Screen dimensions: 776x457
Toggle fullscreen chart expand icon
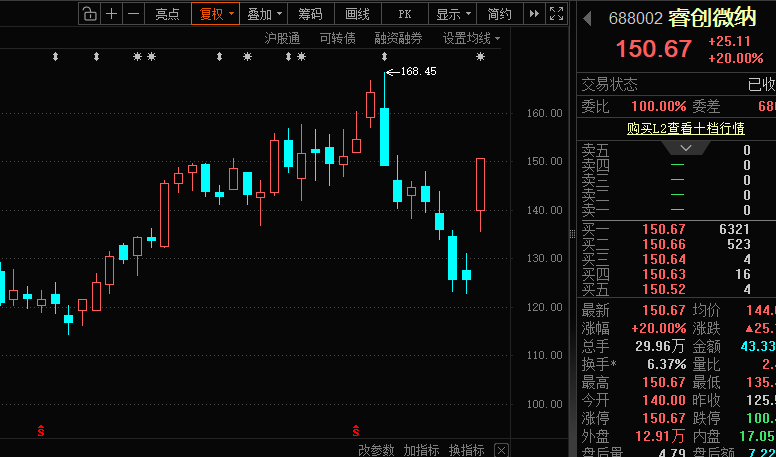tap(557, 14)
